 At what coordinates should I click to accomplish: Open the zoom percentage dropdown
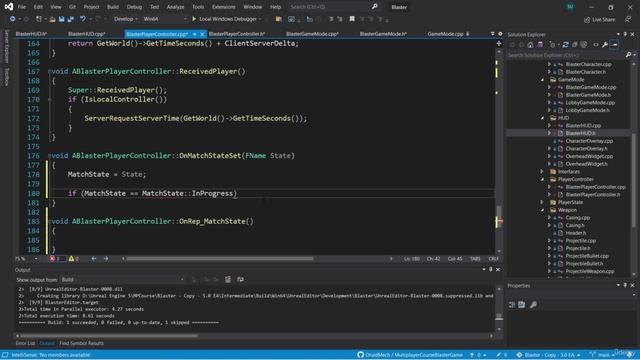[x=26, y=258]
